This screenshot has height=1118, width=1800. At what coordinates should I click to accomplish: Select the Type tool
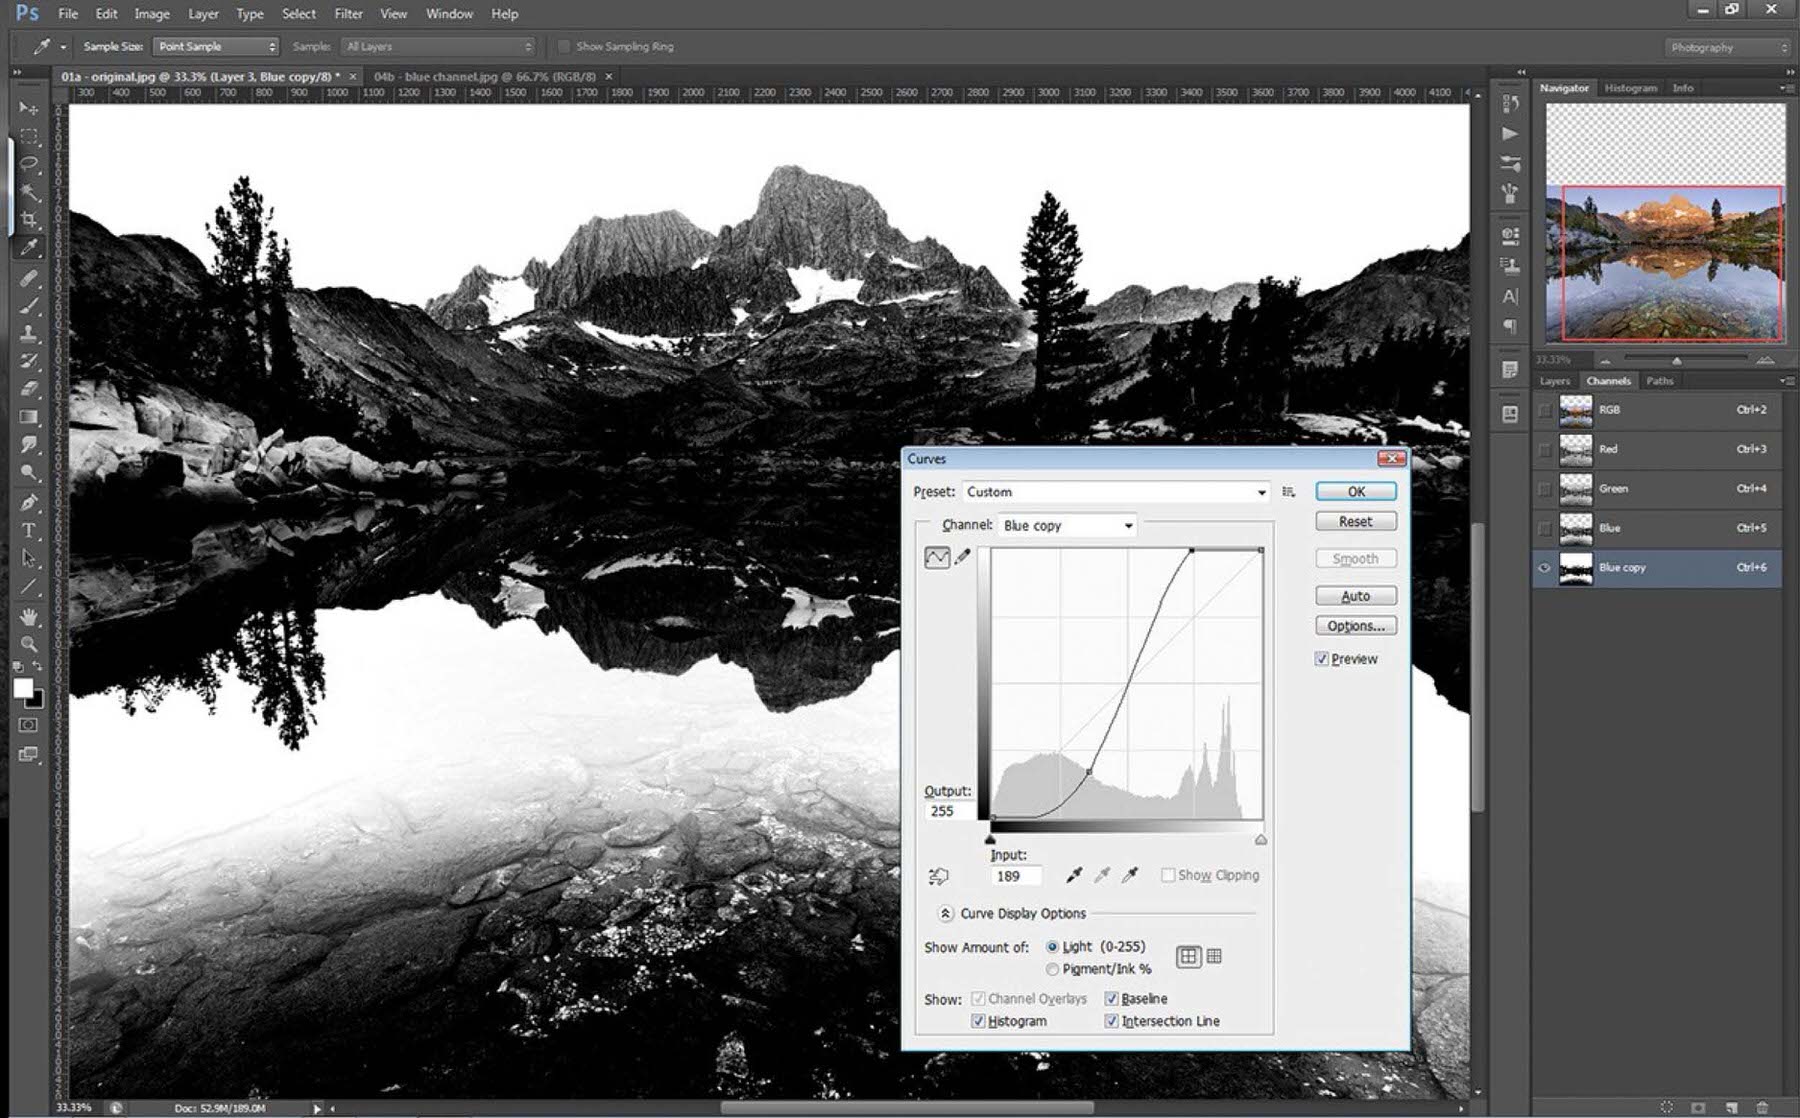tap(28, 530)
